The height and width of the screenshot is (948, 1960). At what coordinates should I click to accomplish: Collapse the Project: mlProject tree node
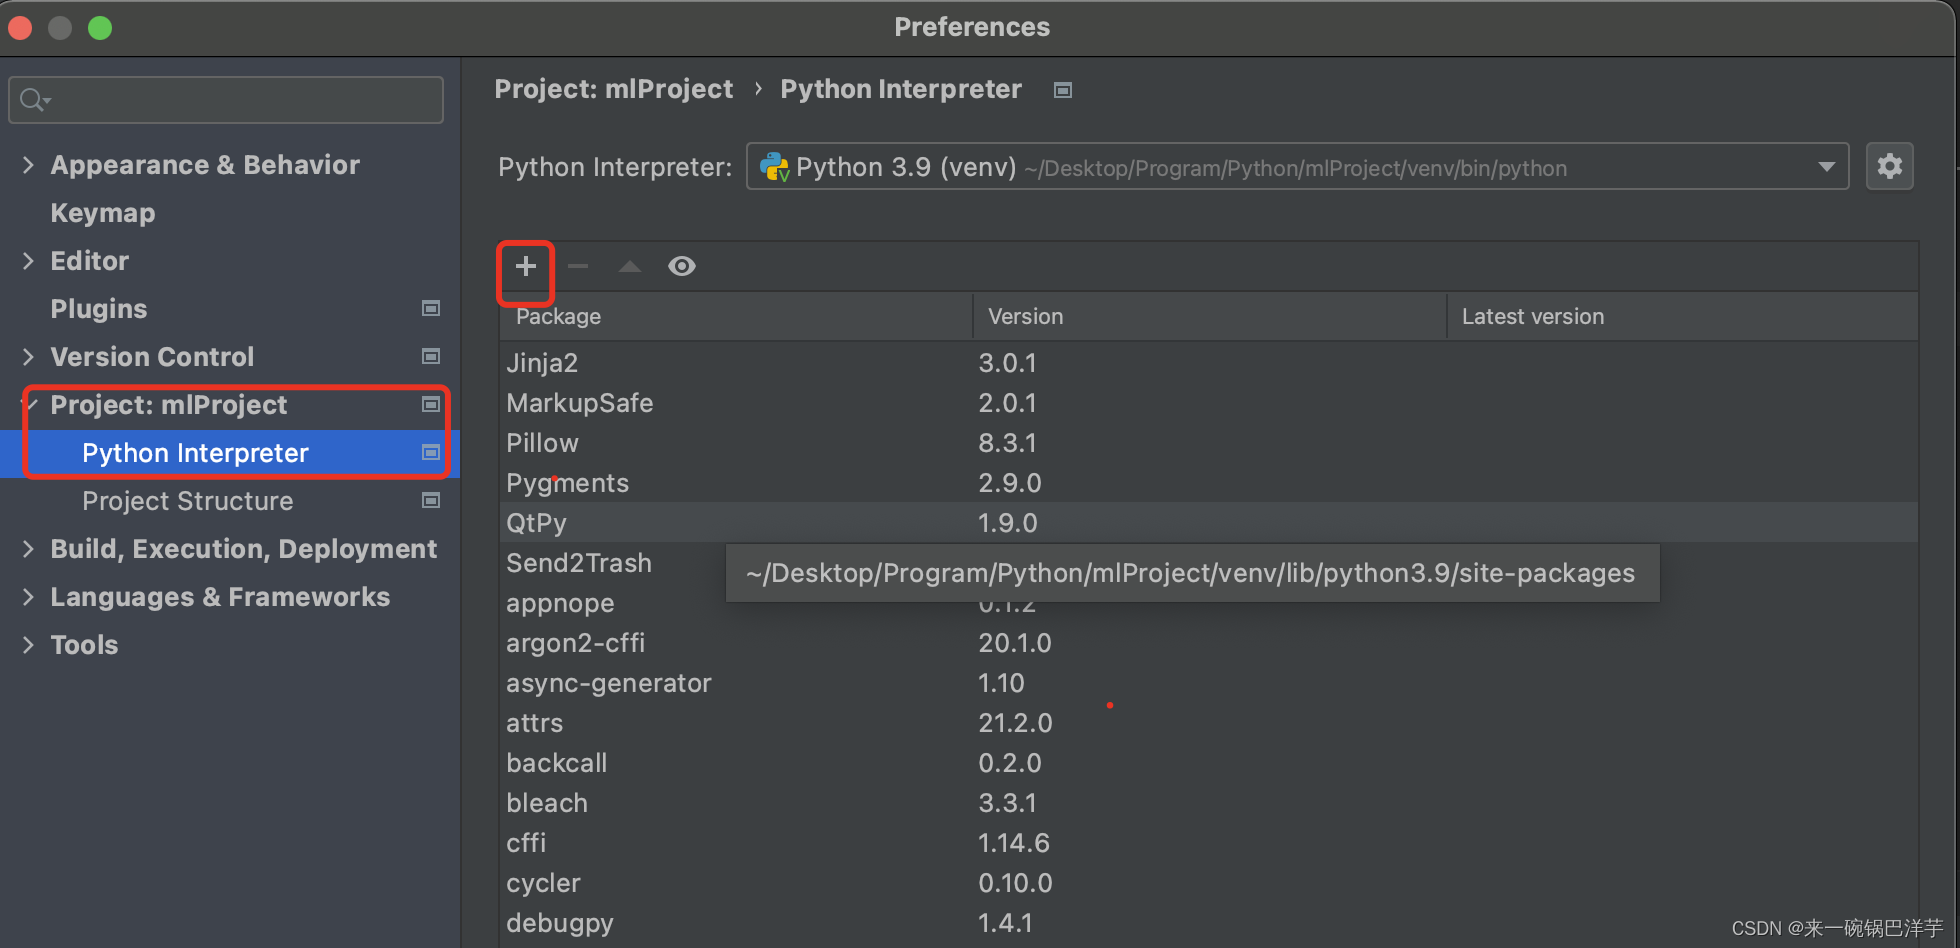[x=30, y=405]
